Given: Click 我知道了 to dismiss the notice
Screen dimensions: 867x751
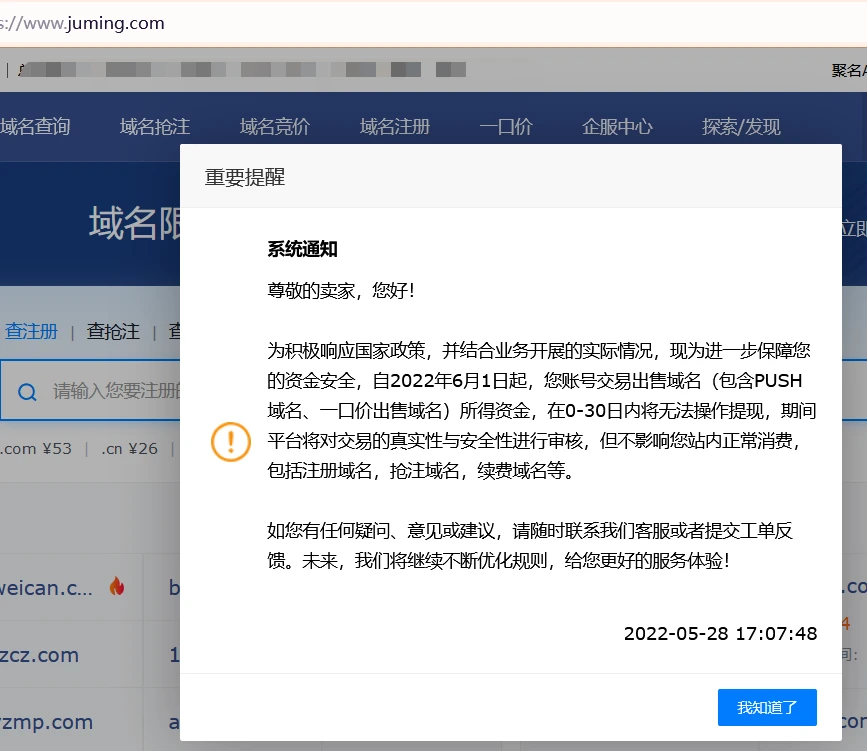Looking at the screenshot, I should click(x=767, y=707).
